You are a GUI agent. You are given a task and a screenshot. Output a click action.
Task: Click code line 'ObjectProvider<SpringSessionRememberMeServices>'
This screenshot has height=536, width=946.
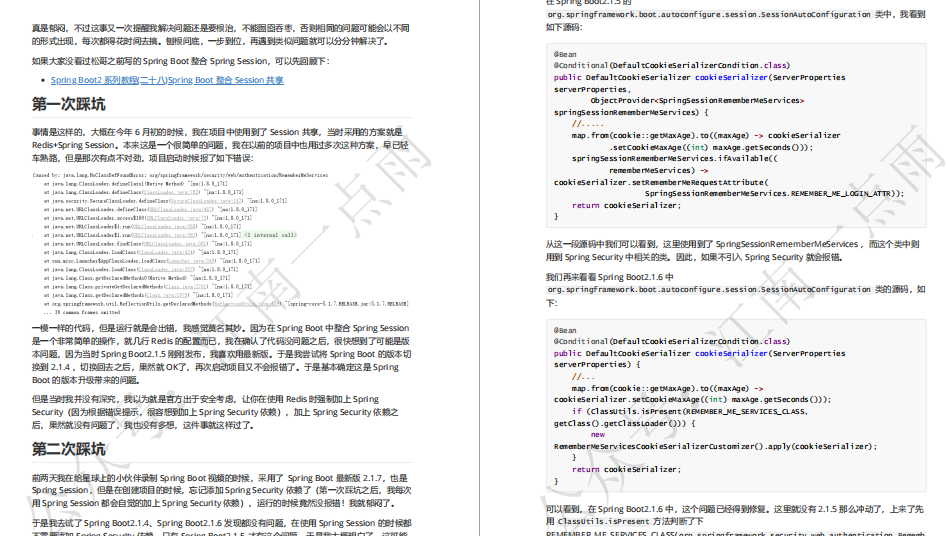(697, 100)
